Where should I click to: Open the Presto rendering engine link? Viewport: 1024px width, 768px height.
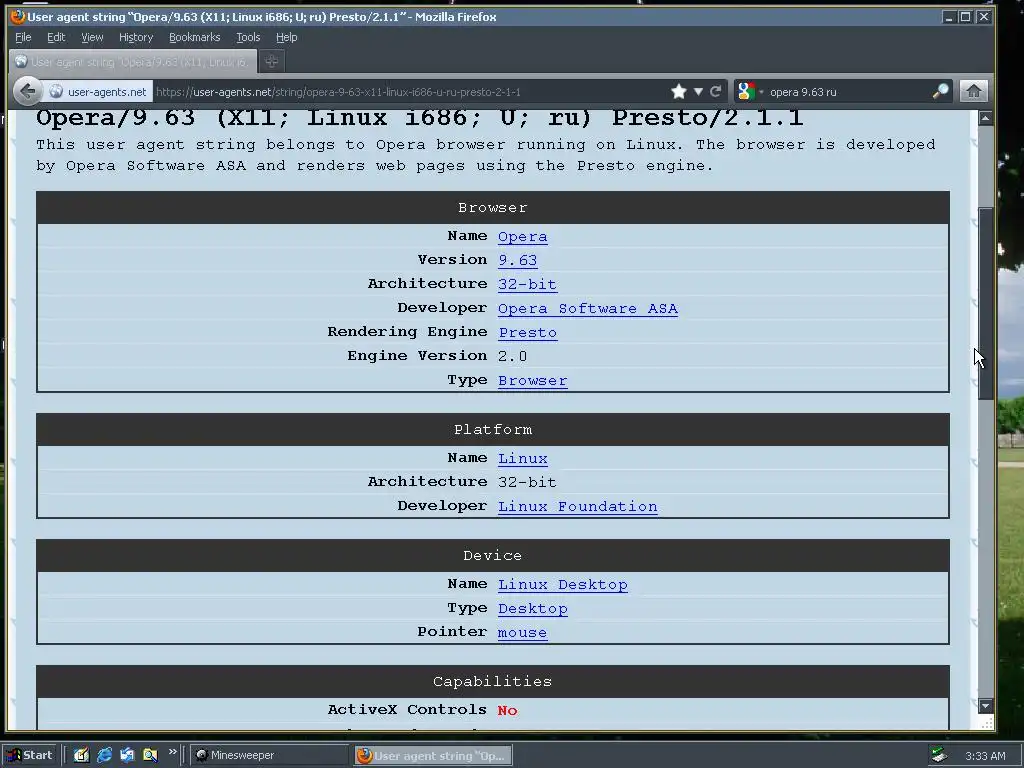point(528,332)
